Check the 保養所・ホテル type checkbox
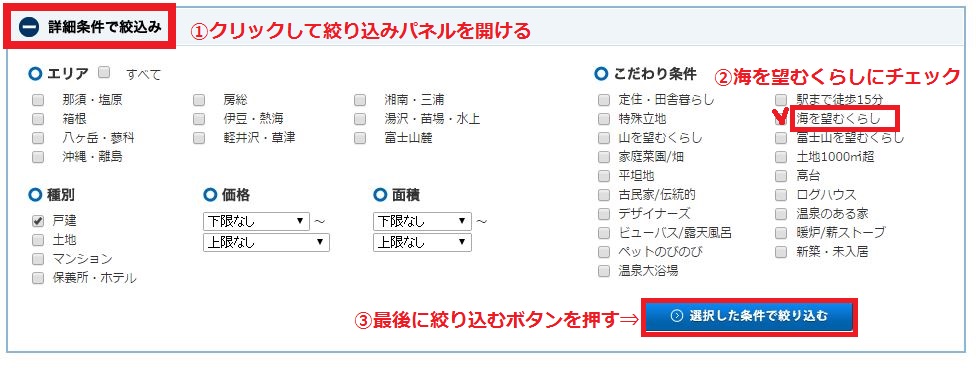976x377 pixels. pos(38,278)
